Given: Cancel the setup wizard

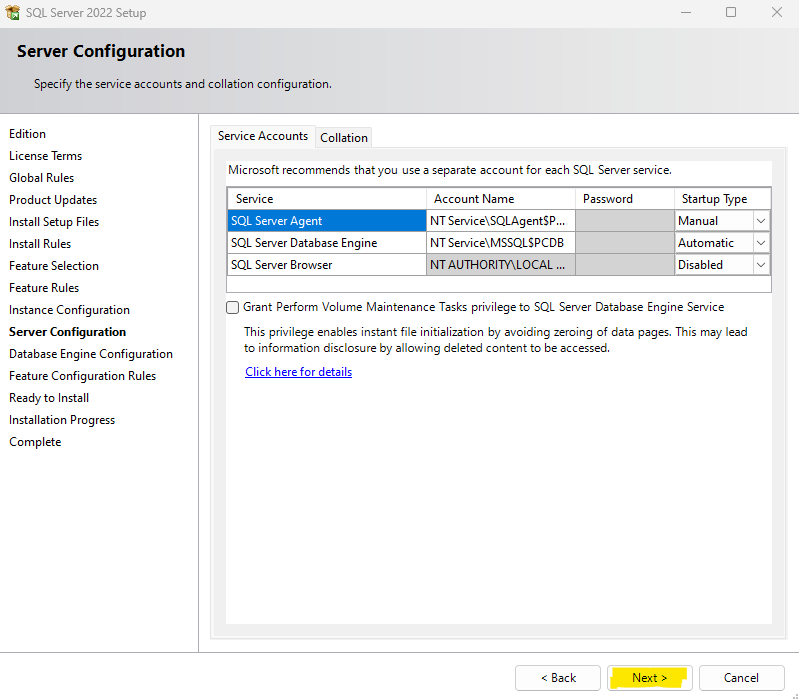Looking at the screenshot, I should 741,678.
